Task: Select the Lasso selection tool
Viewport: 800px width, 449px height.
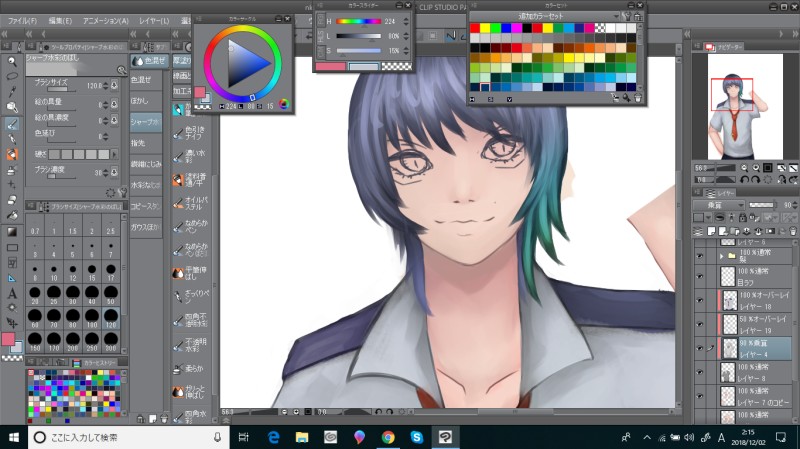Action: 12,77
